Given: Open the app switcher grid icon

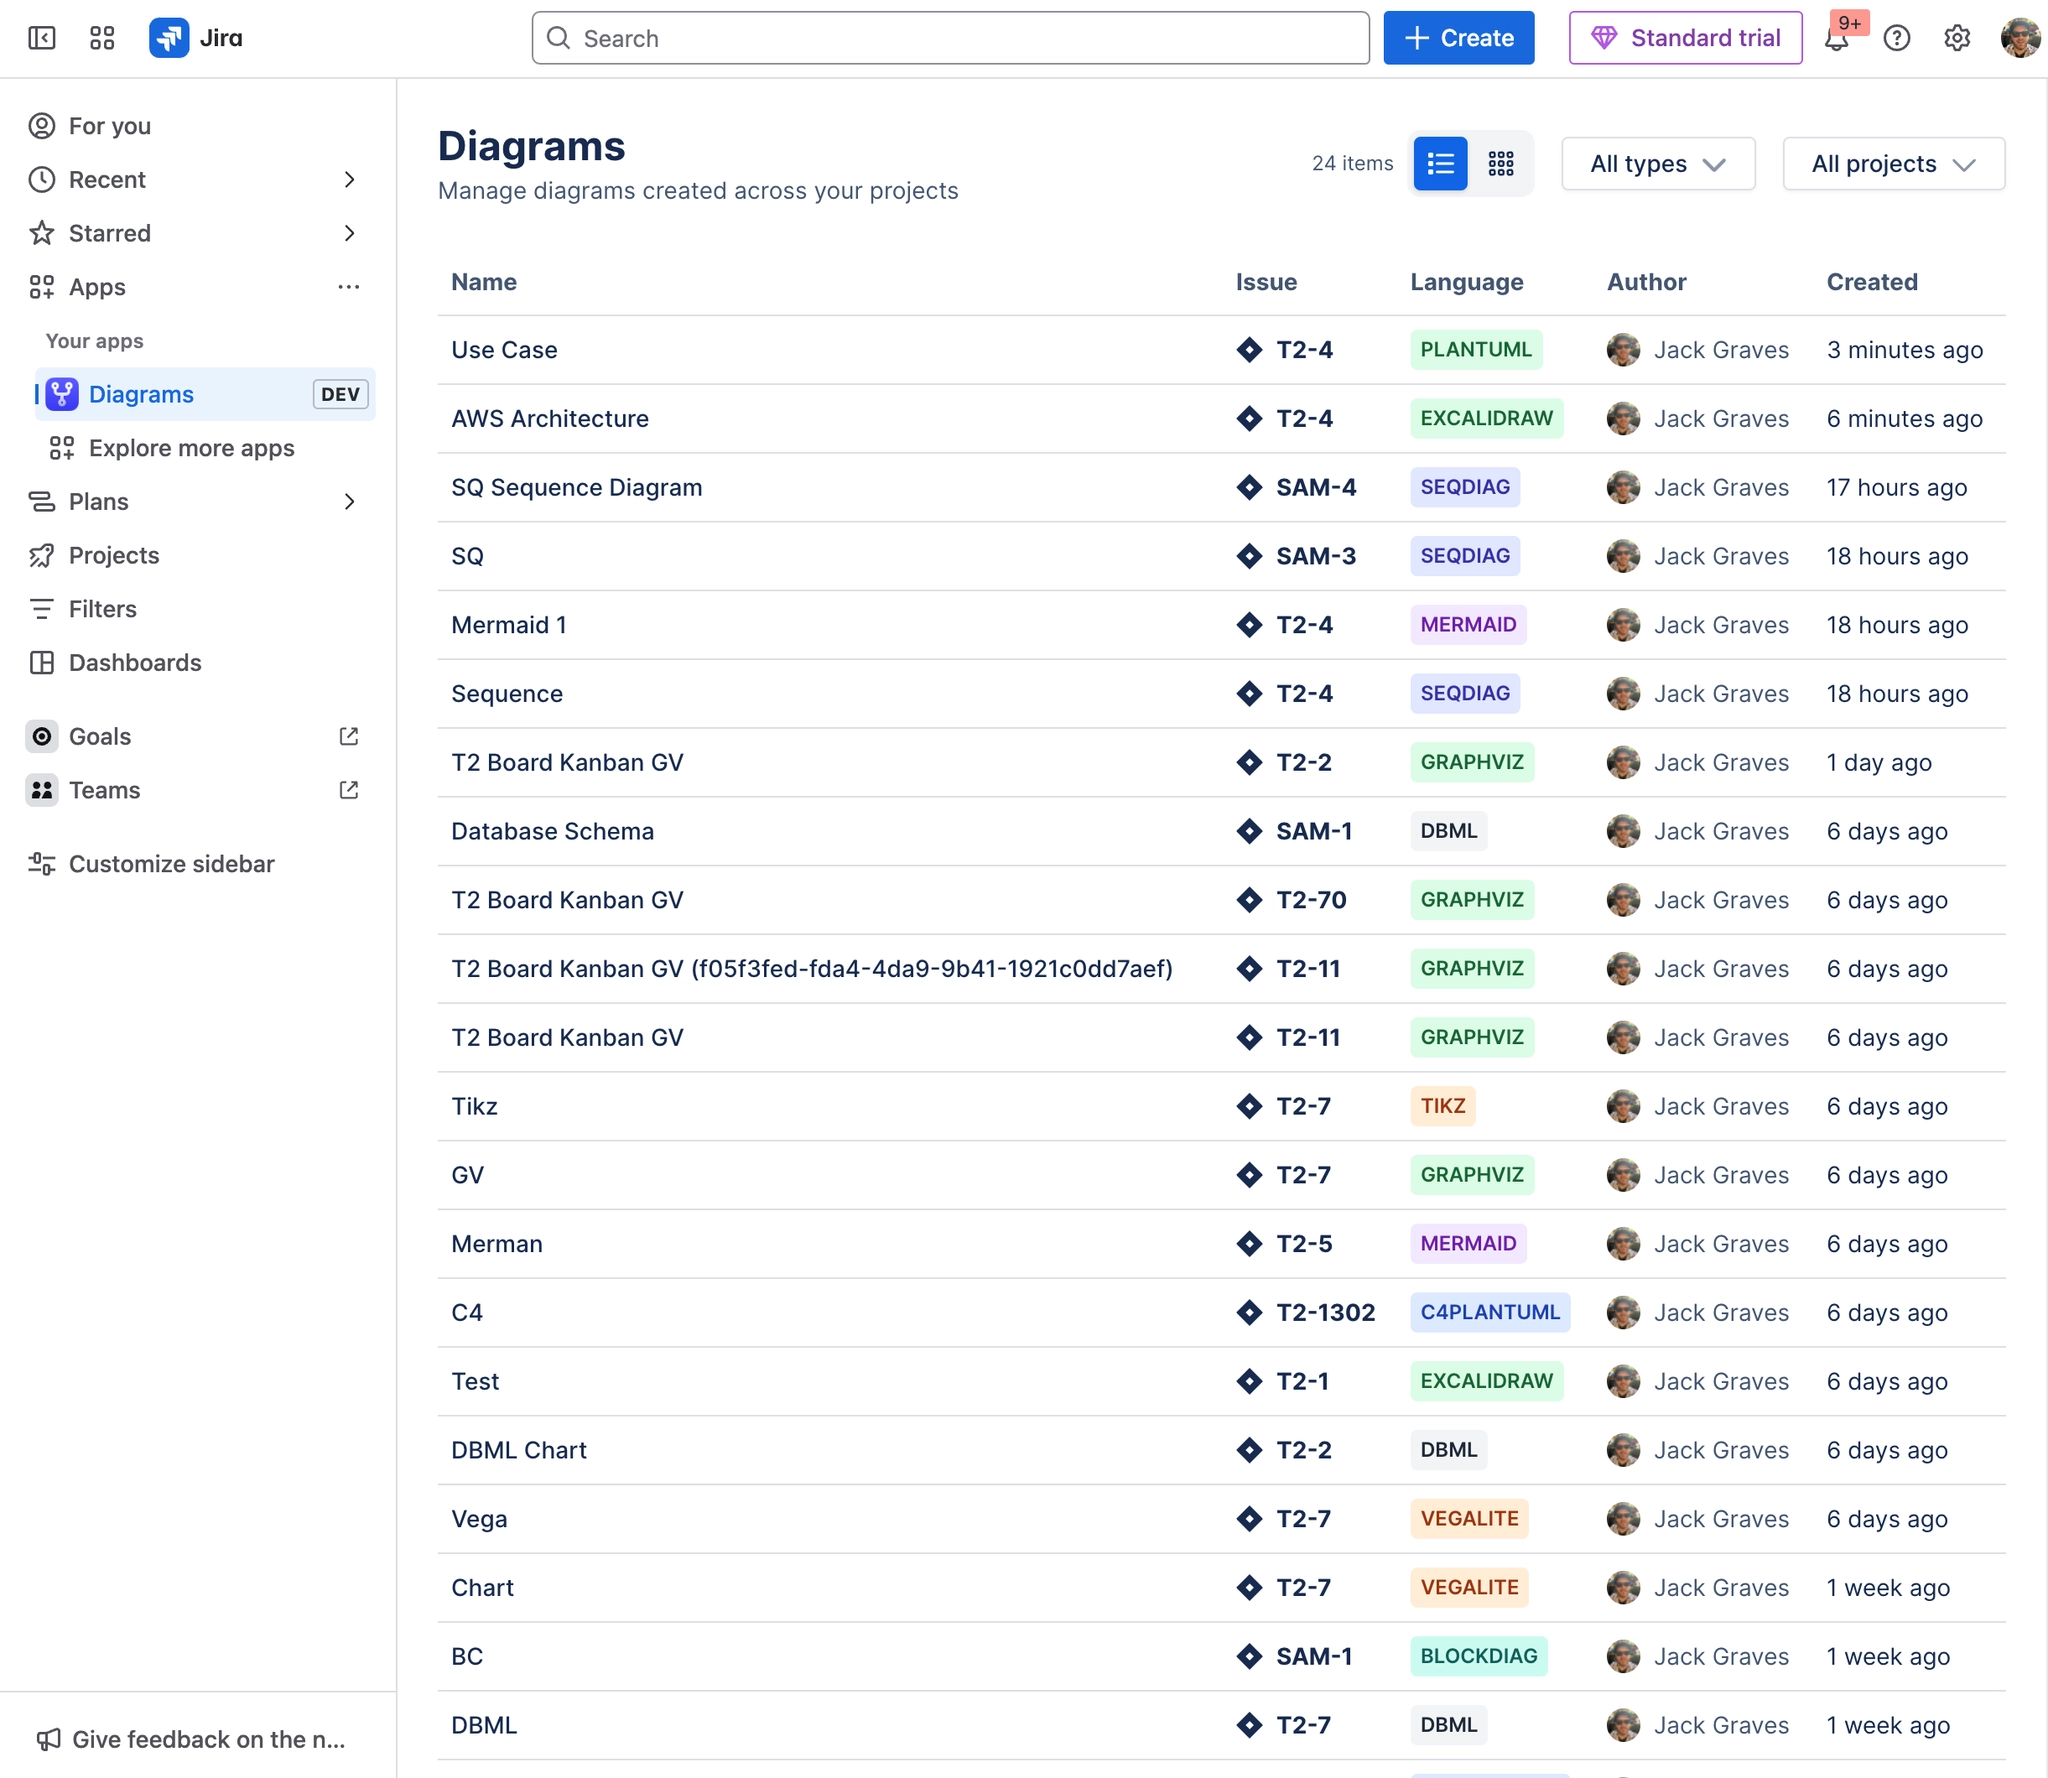Looking at the screenshot, I should [x=102, y=38].
